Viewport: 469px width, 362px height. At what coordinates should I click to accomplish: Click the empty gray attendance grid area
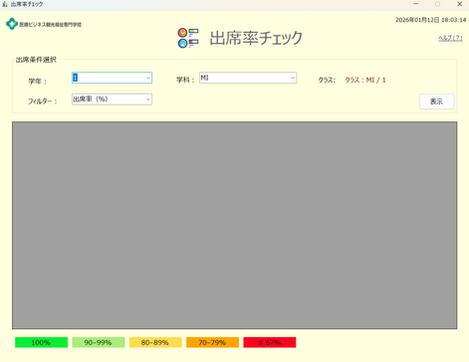235,225
